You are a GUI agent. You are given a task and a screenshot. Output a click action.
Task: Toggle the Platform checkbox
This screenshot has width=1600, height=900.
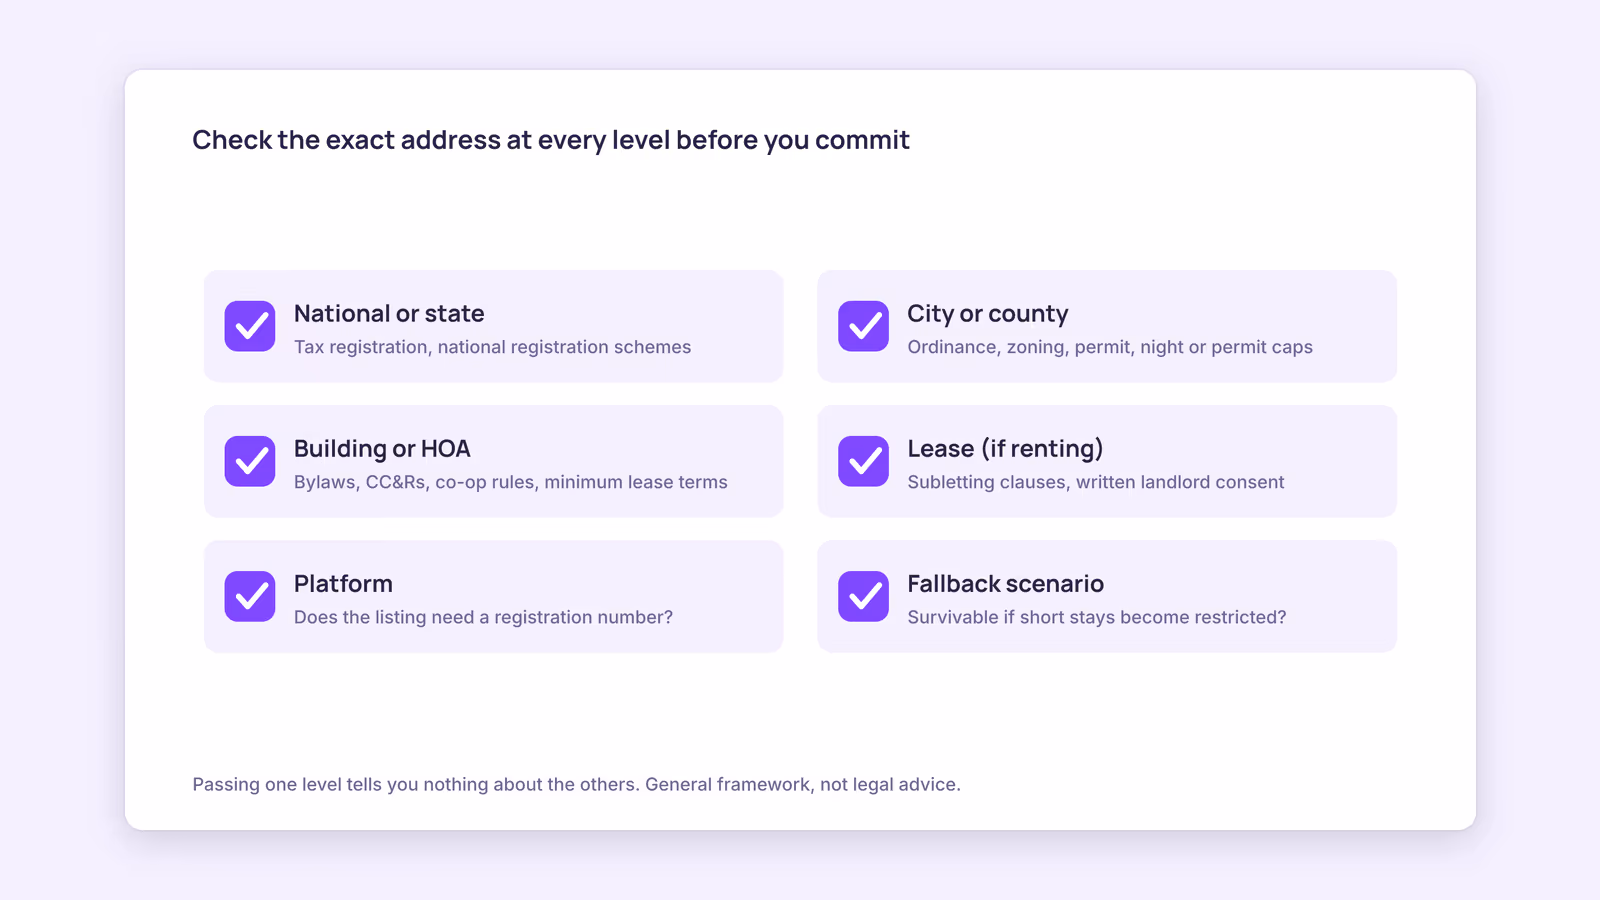coord(250,596)
